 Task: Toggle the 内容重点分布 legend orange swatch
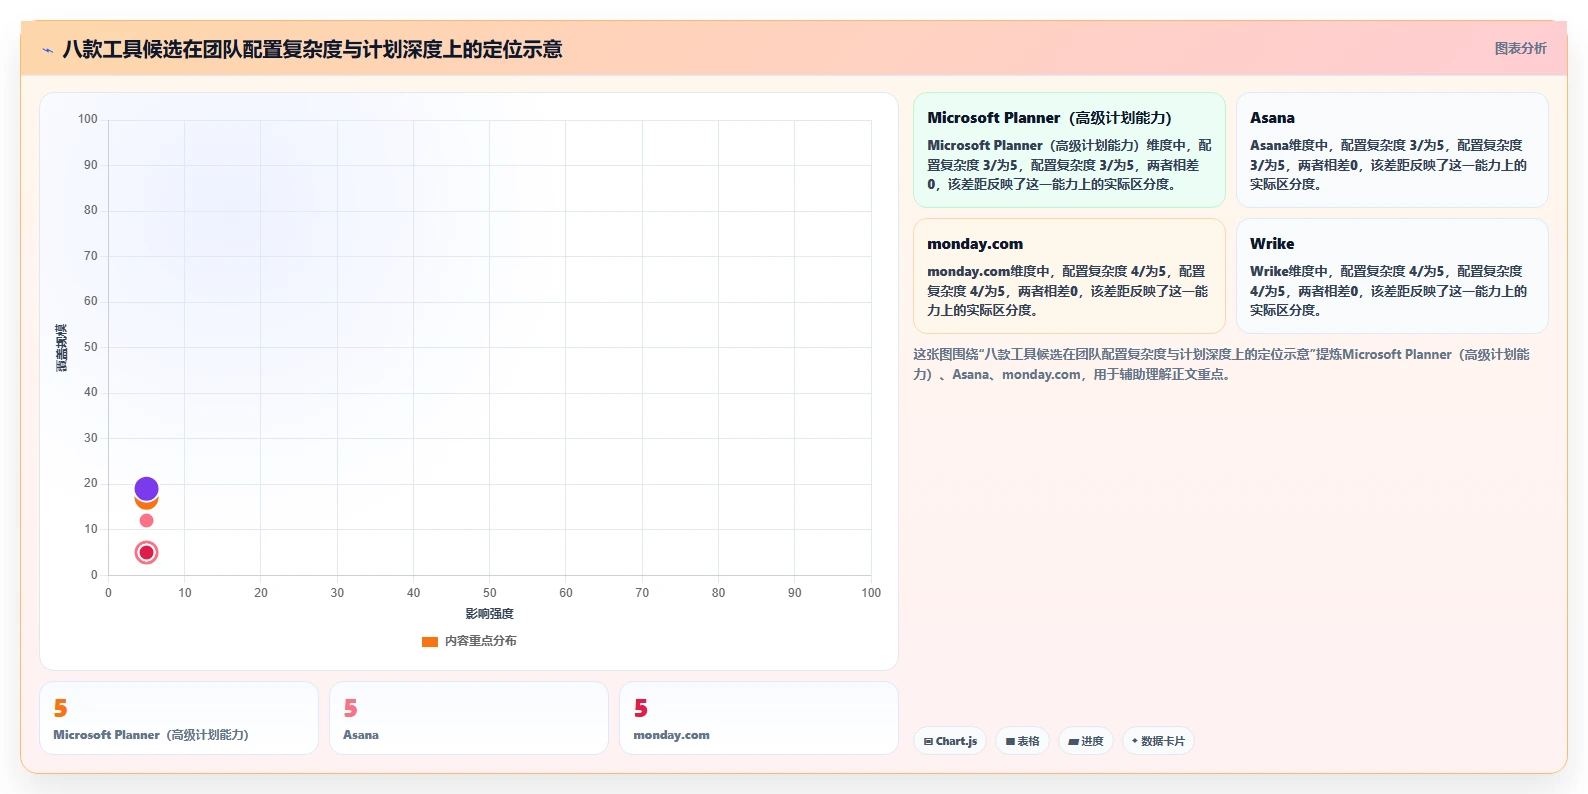click(x=430, y=641)
